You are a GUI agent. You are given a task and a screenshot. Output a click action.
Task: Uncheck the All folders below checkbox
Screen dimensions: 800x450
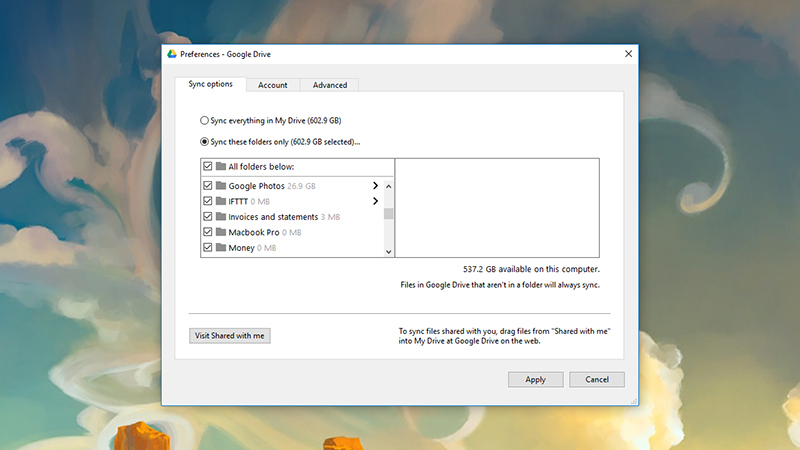(208, 166)
